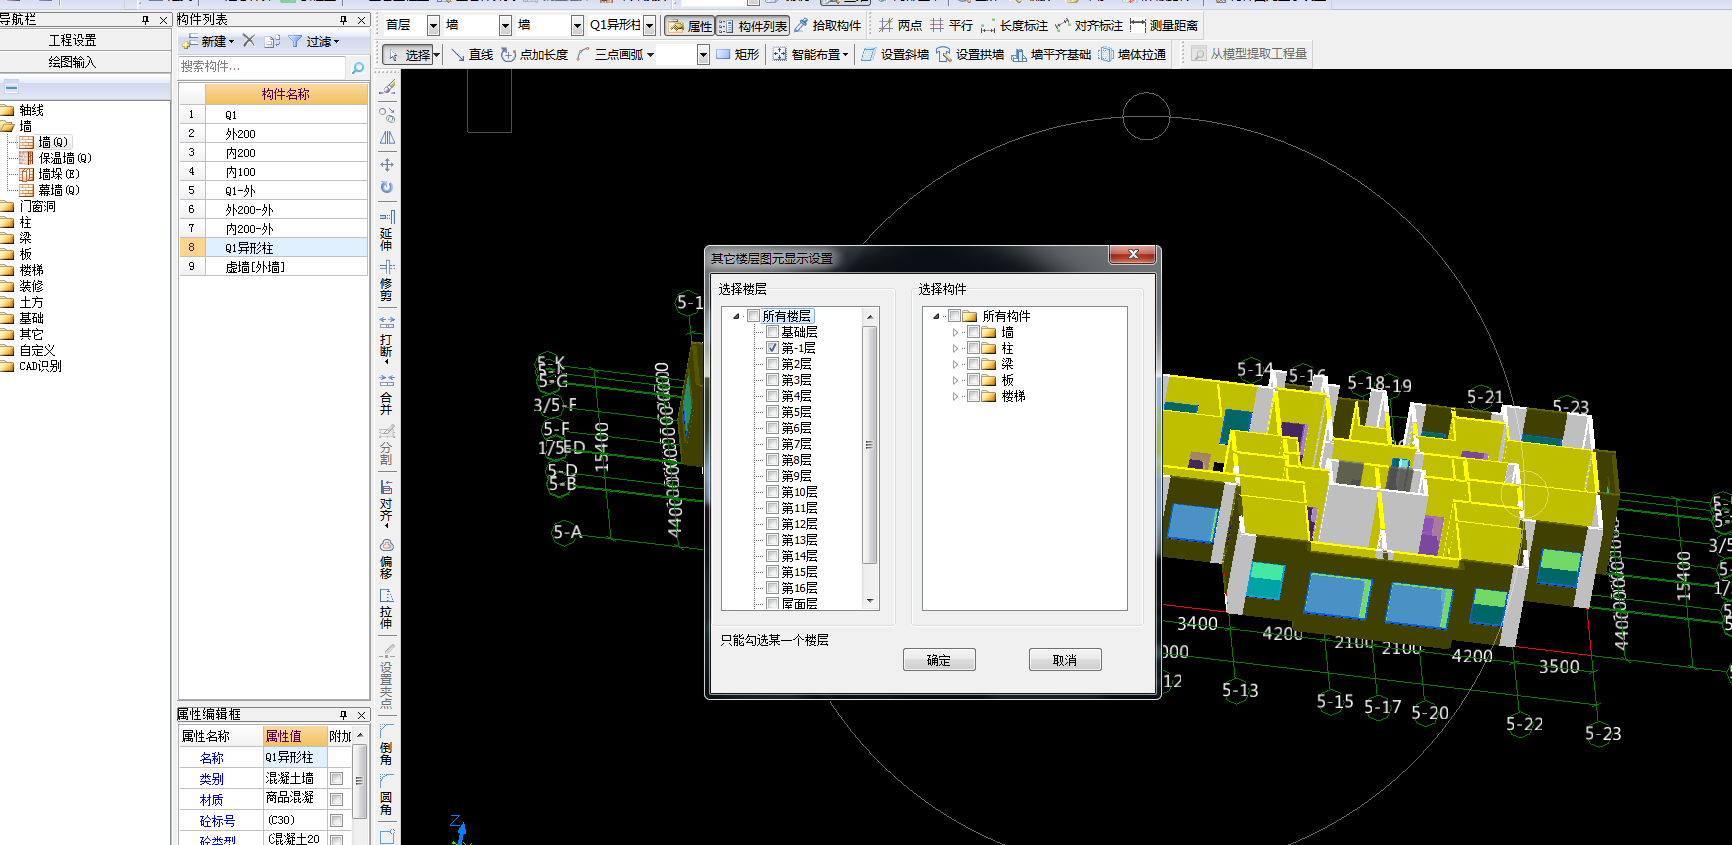Click the 对齐标注 dimension tool
1732x845 pixels.
coord(1089,25)
